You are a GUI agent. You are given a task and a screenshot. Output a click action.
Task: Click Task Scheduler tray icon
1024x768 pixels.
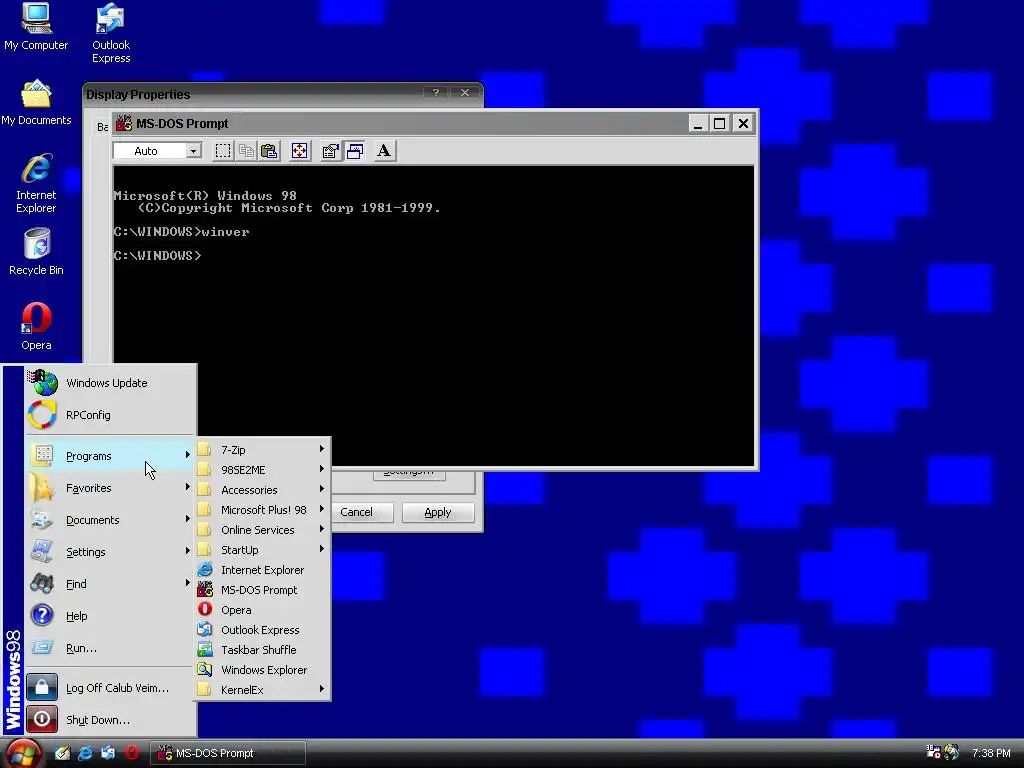pyautogui.click(x=933, y=752)
